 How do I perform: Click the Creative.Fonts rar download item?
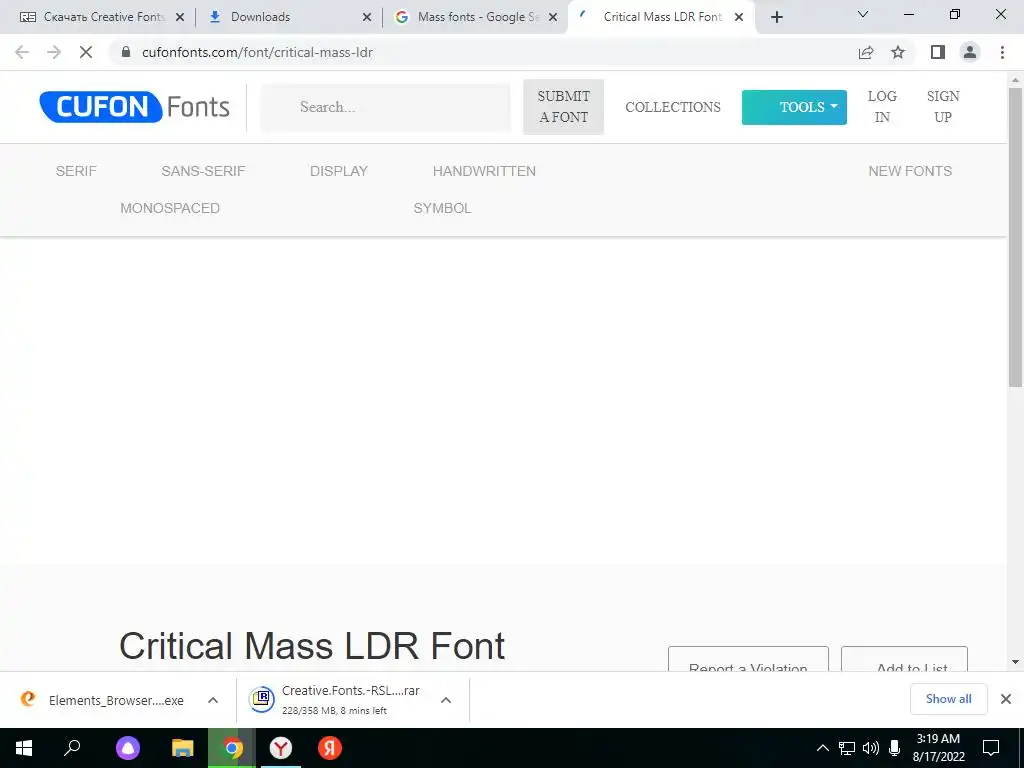(x=335, y=700)
